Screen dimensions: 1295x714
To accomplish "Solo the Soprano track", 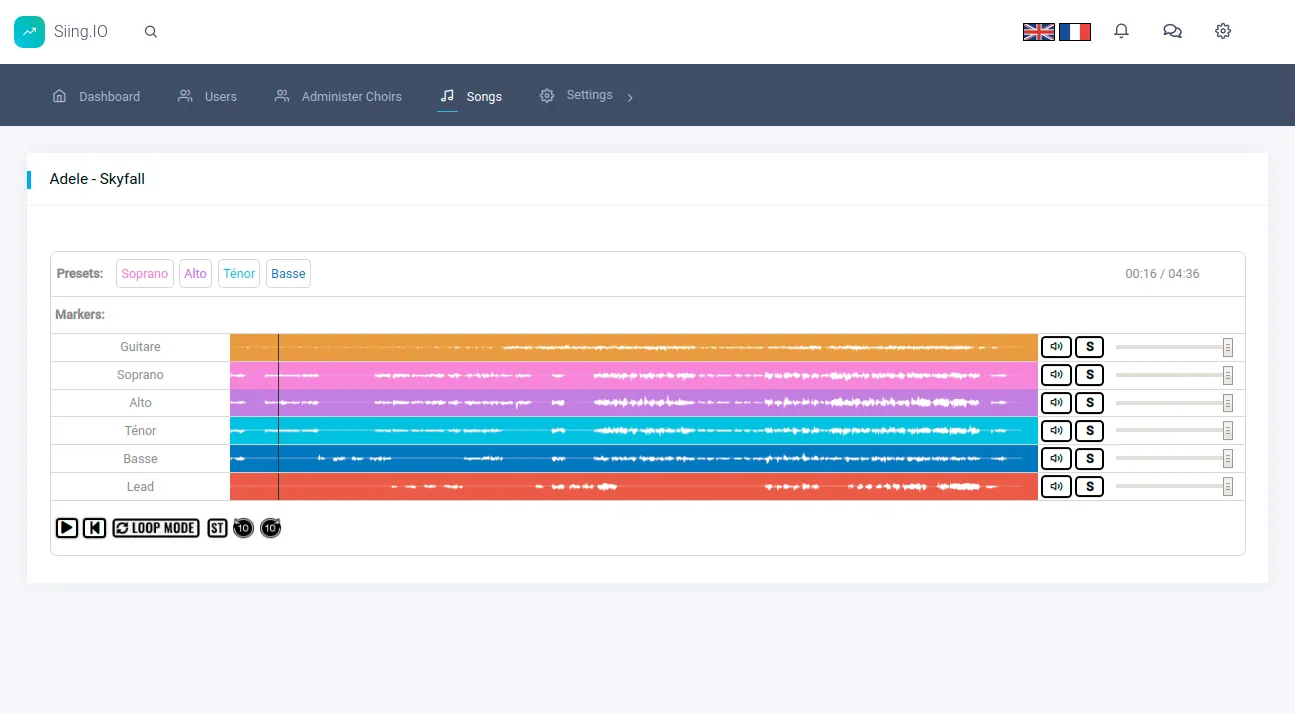I will coord(1089,375).
